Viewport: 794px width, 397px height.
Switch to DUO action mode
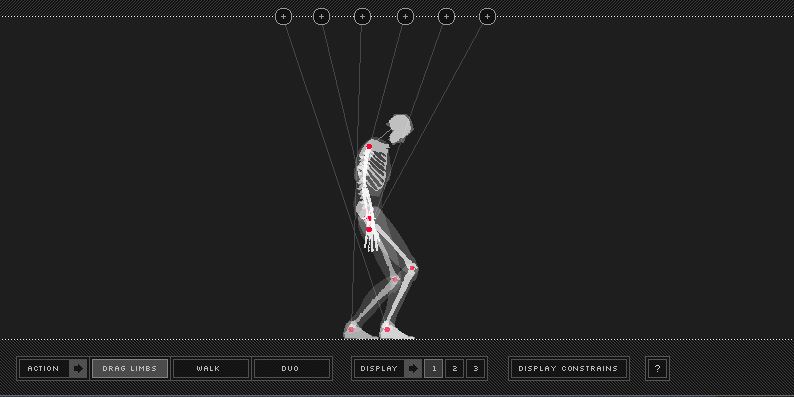291,369
